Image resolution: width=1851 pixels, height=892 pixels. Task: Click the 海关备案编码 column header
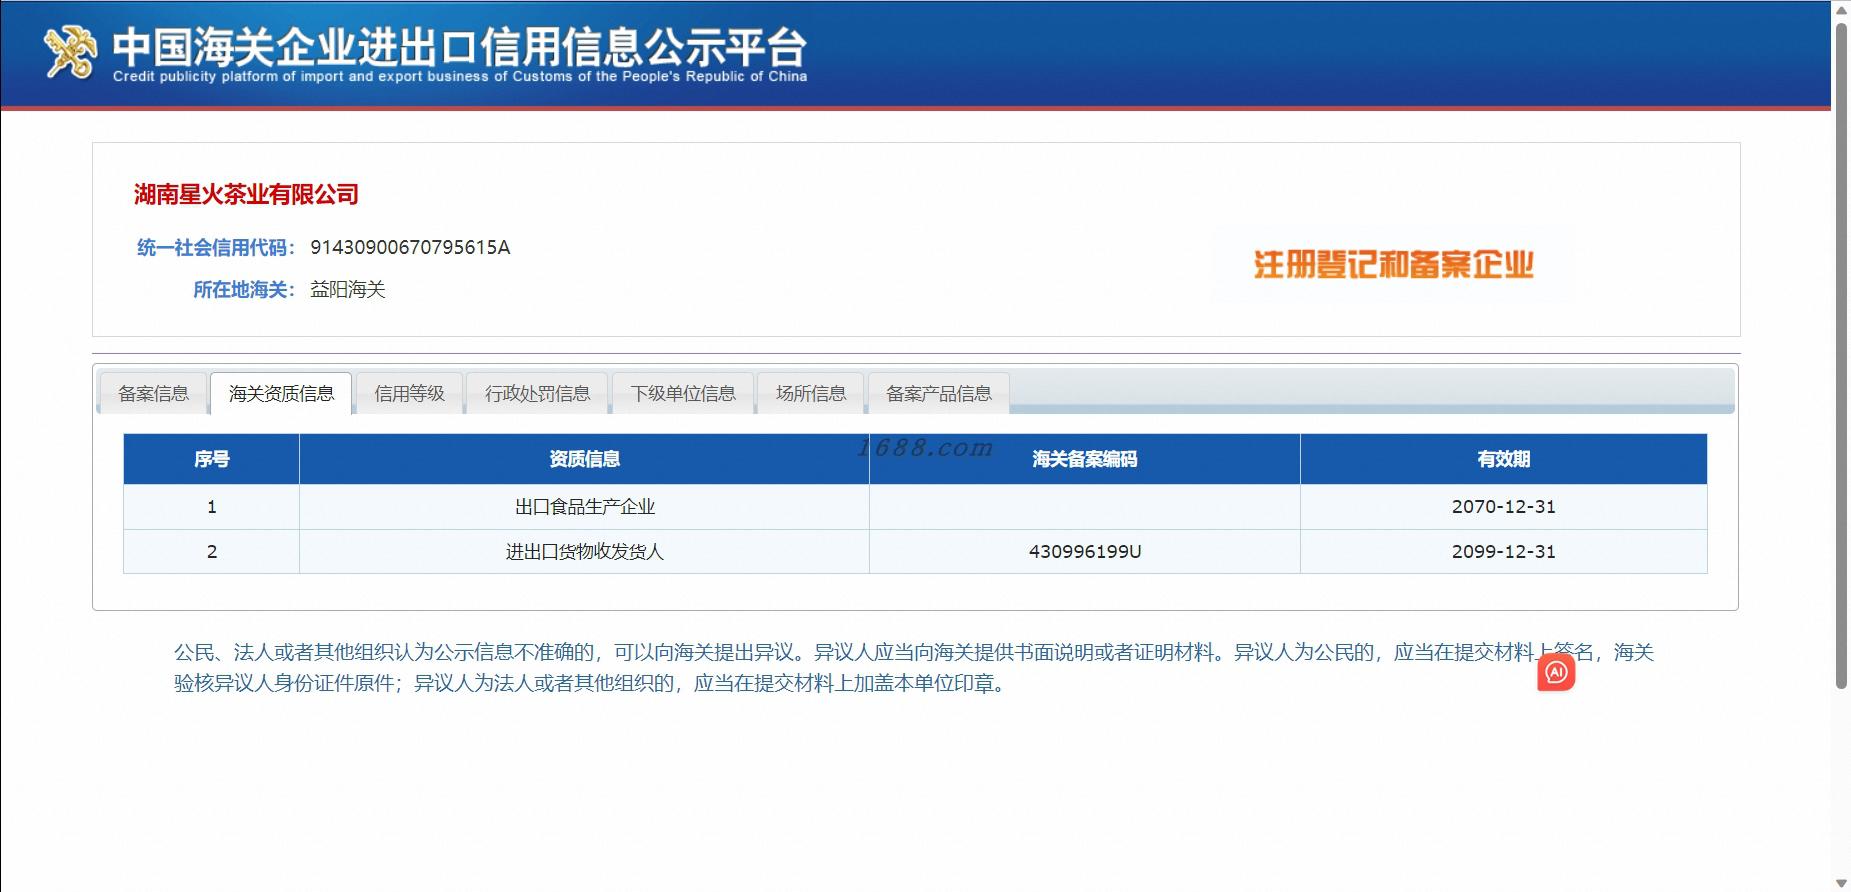tap(1085, 459)
